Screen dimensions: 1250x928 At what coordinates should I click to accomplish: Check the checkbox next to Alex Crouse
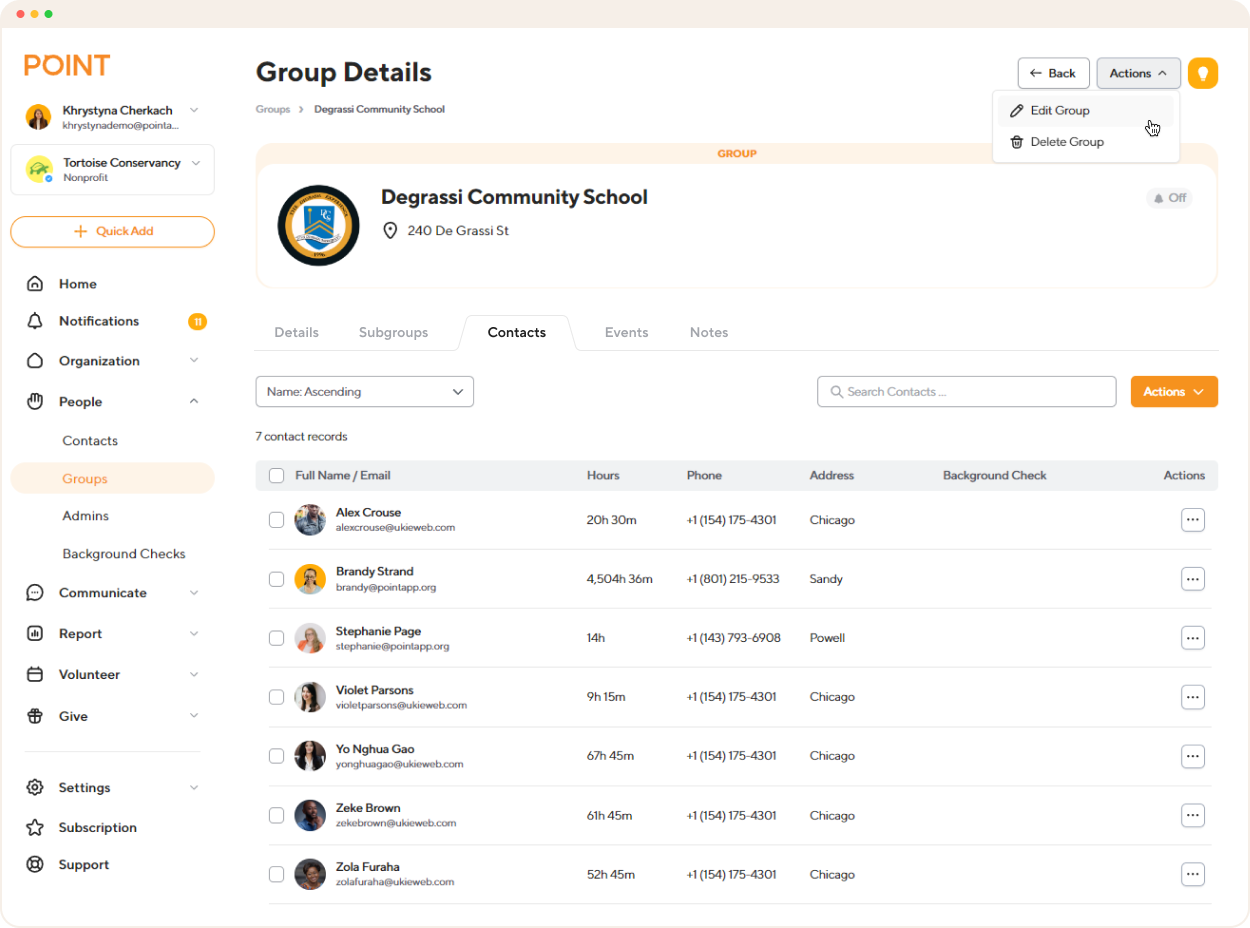coord(276,519)
